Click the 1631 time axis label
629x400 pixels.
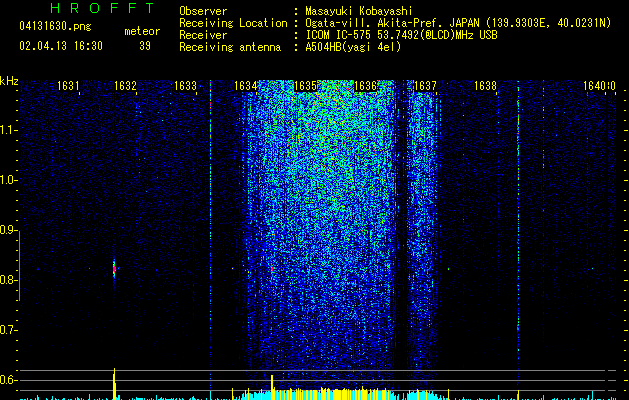[68, 86]
